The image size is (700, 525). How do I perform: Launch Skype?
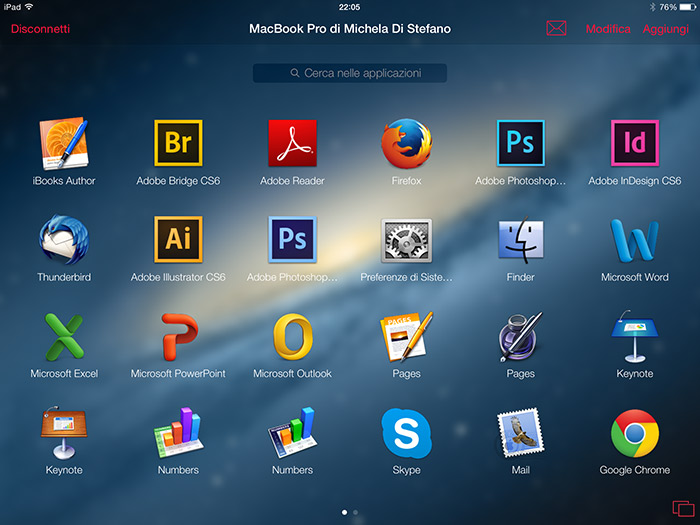[407, 433]
